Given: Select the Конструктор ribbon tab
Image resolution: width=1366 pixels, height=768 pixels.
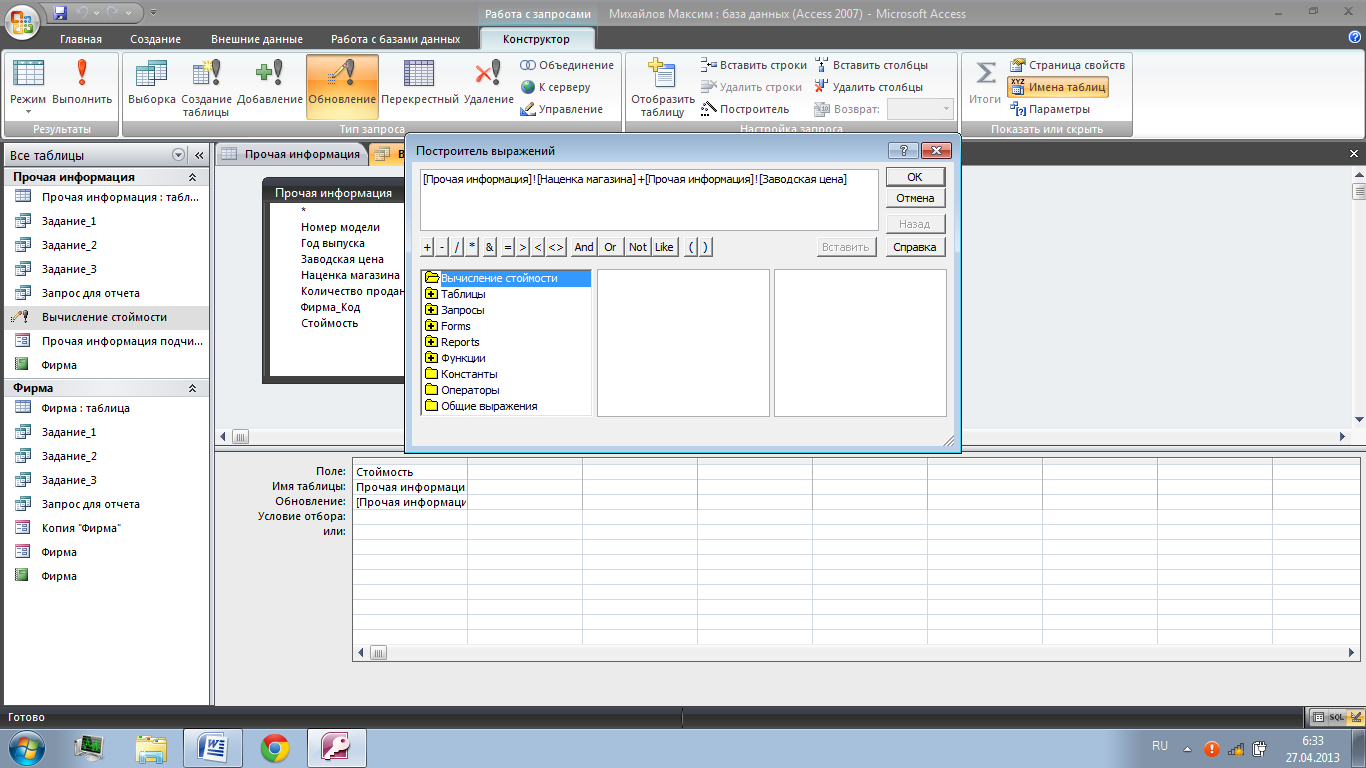Looking at the screenshot, I should click(x=538, y=39).
